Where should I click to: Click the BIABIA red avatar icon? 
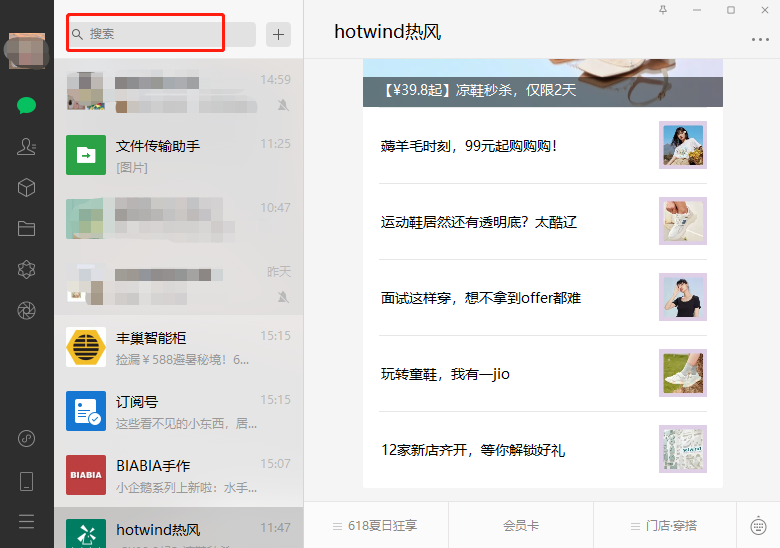tap(86, 475)
